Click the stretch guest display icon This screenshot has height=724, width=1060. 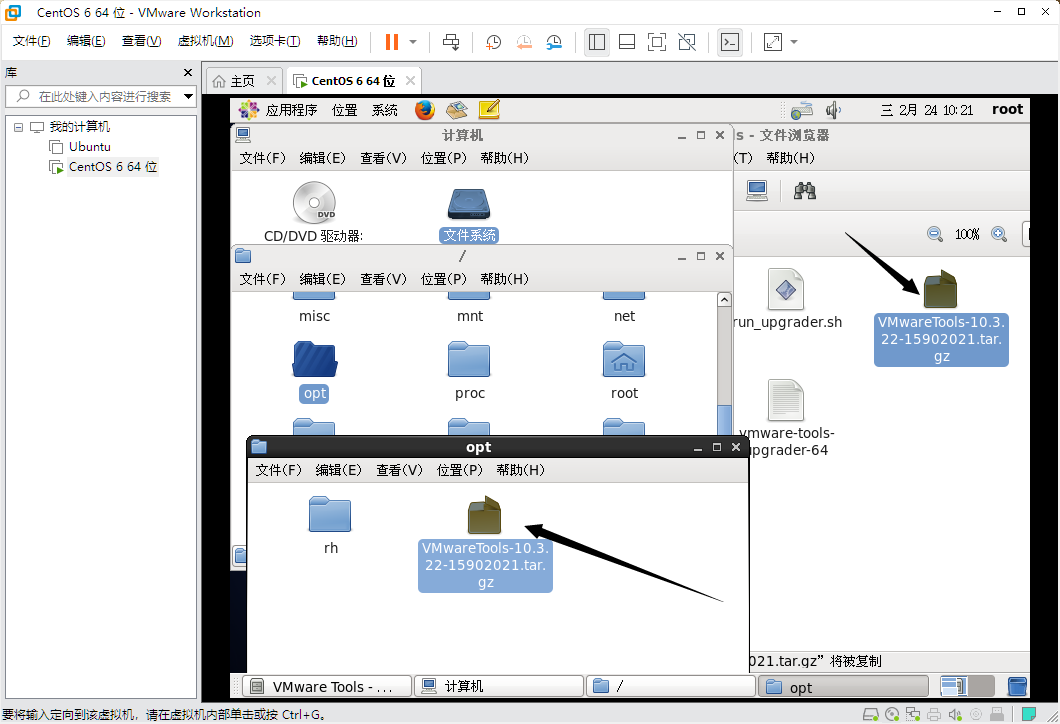773,42
